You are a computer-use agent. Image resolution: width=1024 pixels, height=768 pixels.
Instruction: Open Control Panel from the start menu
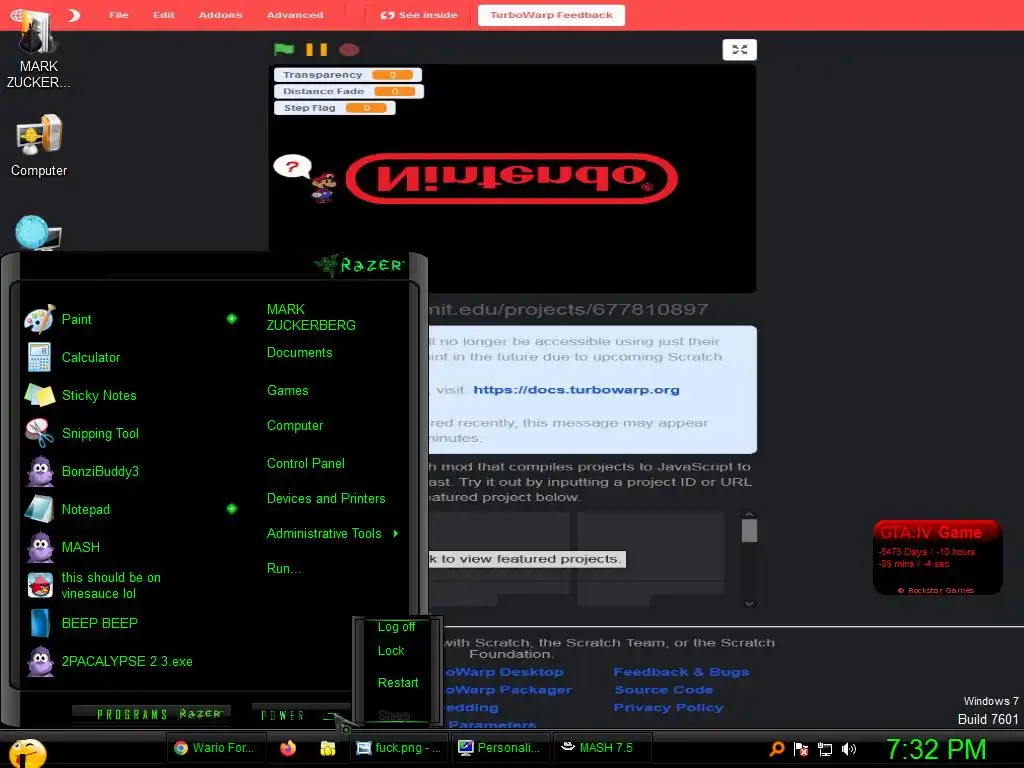click(306, 464)
